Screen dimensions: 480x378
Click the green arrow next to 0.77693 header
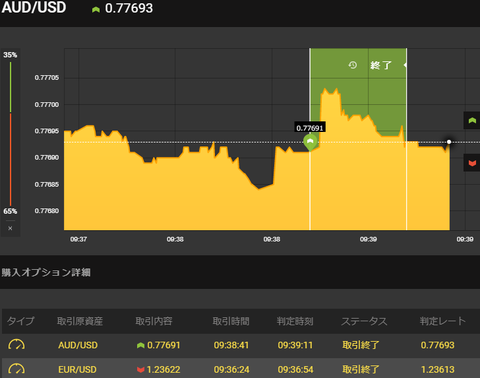coord(96,9)
